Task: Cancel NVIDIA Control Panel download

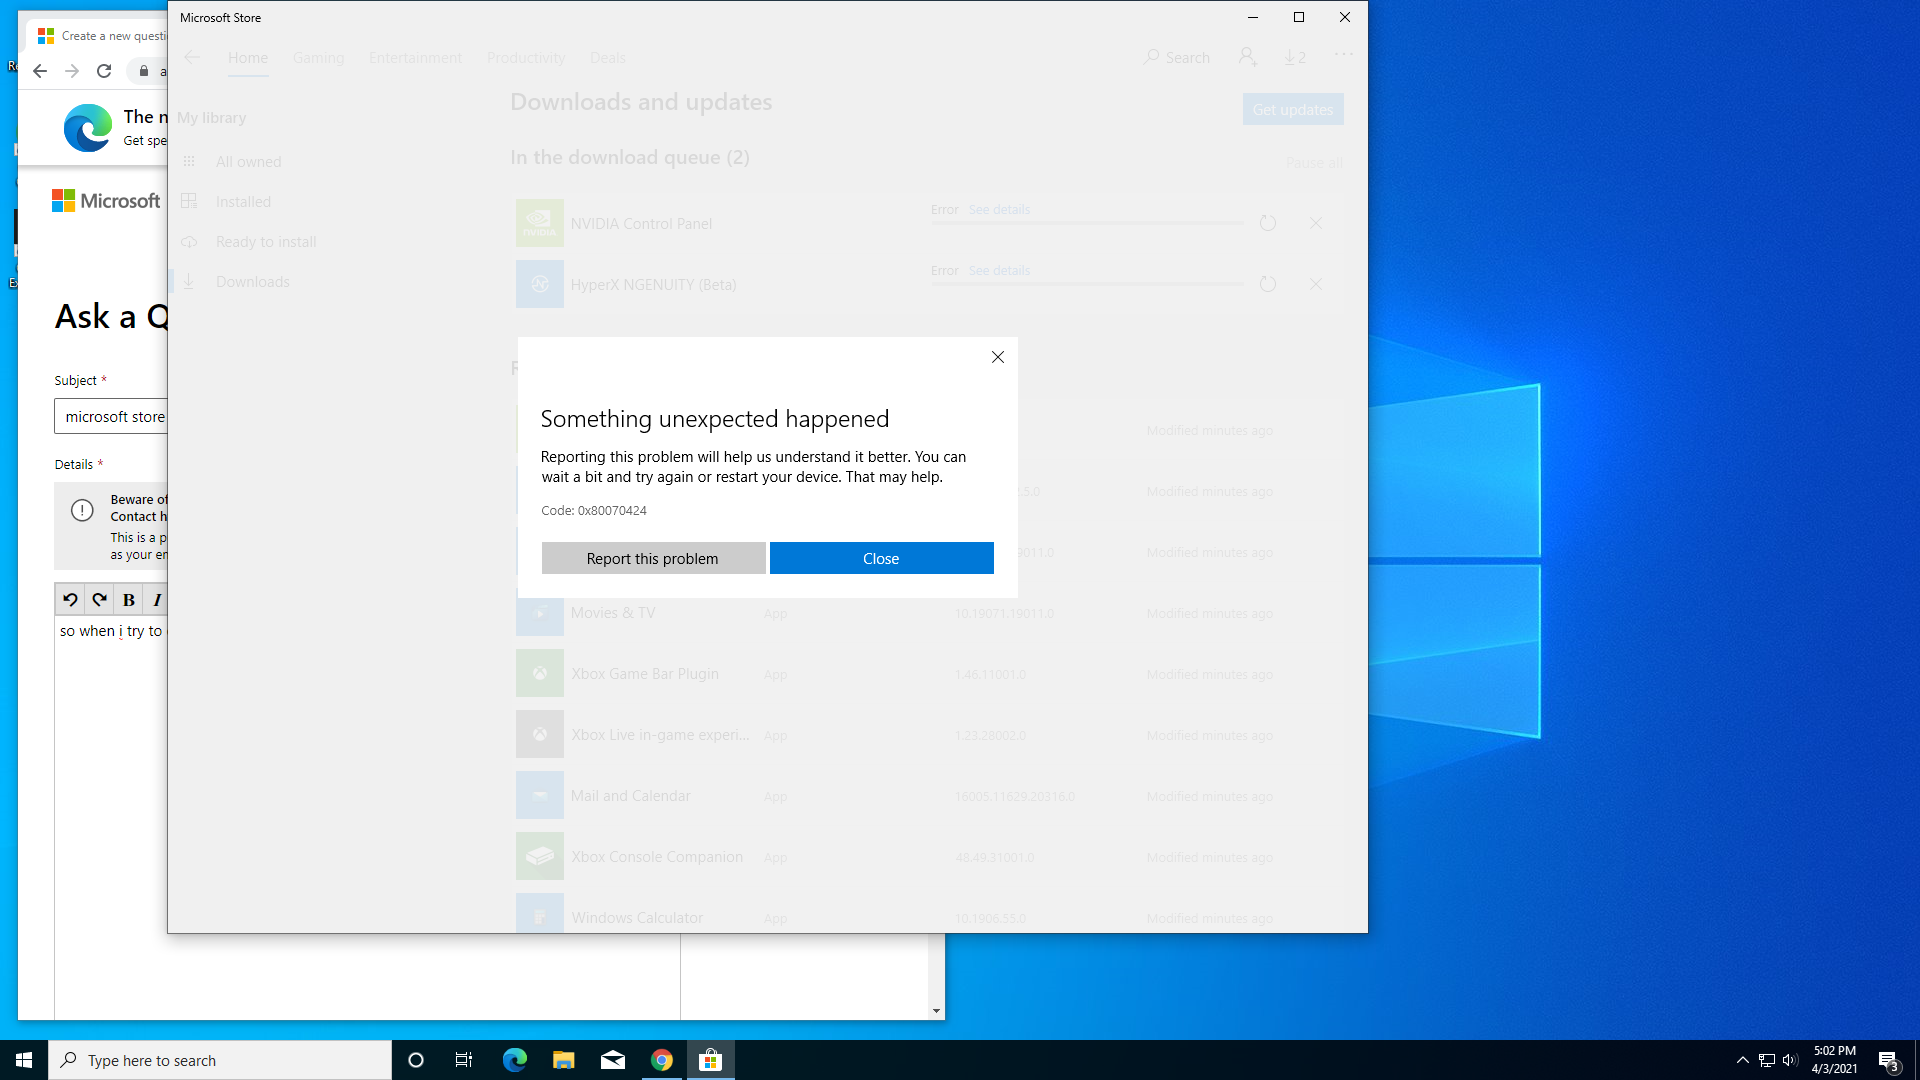Action: (1315, 223)
